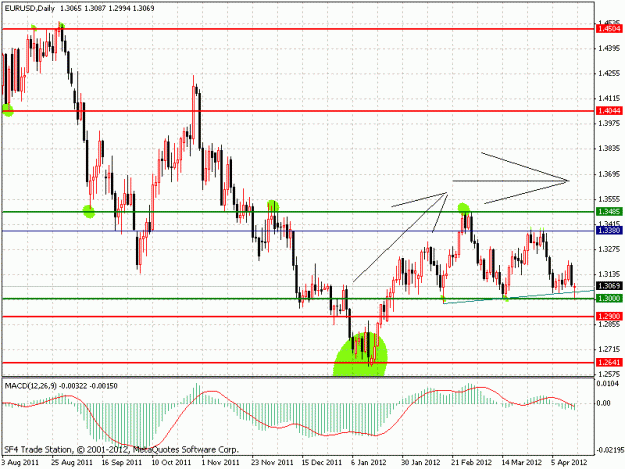Screen dimensions: 625x469
Task: Select the red horizontal line at 1.4504
Action: tap(298, 29)
